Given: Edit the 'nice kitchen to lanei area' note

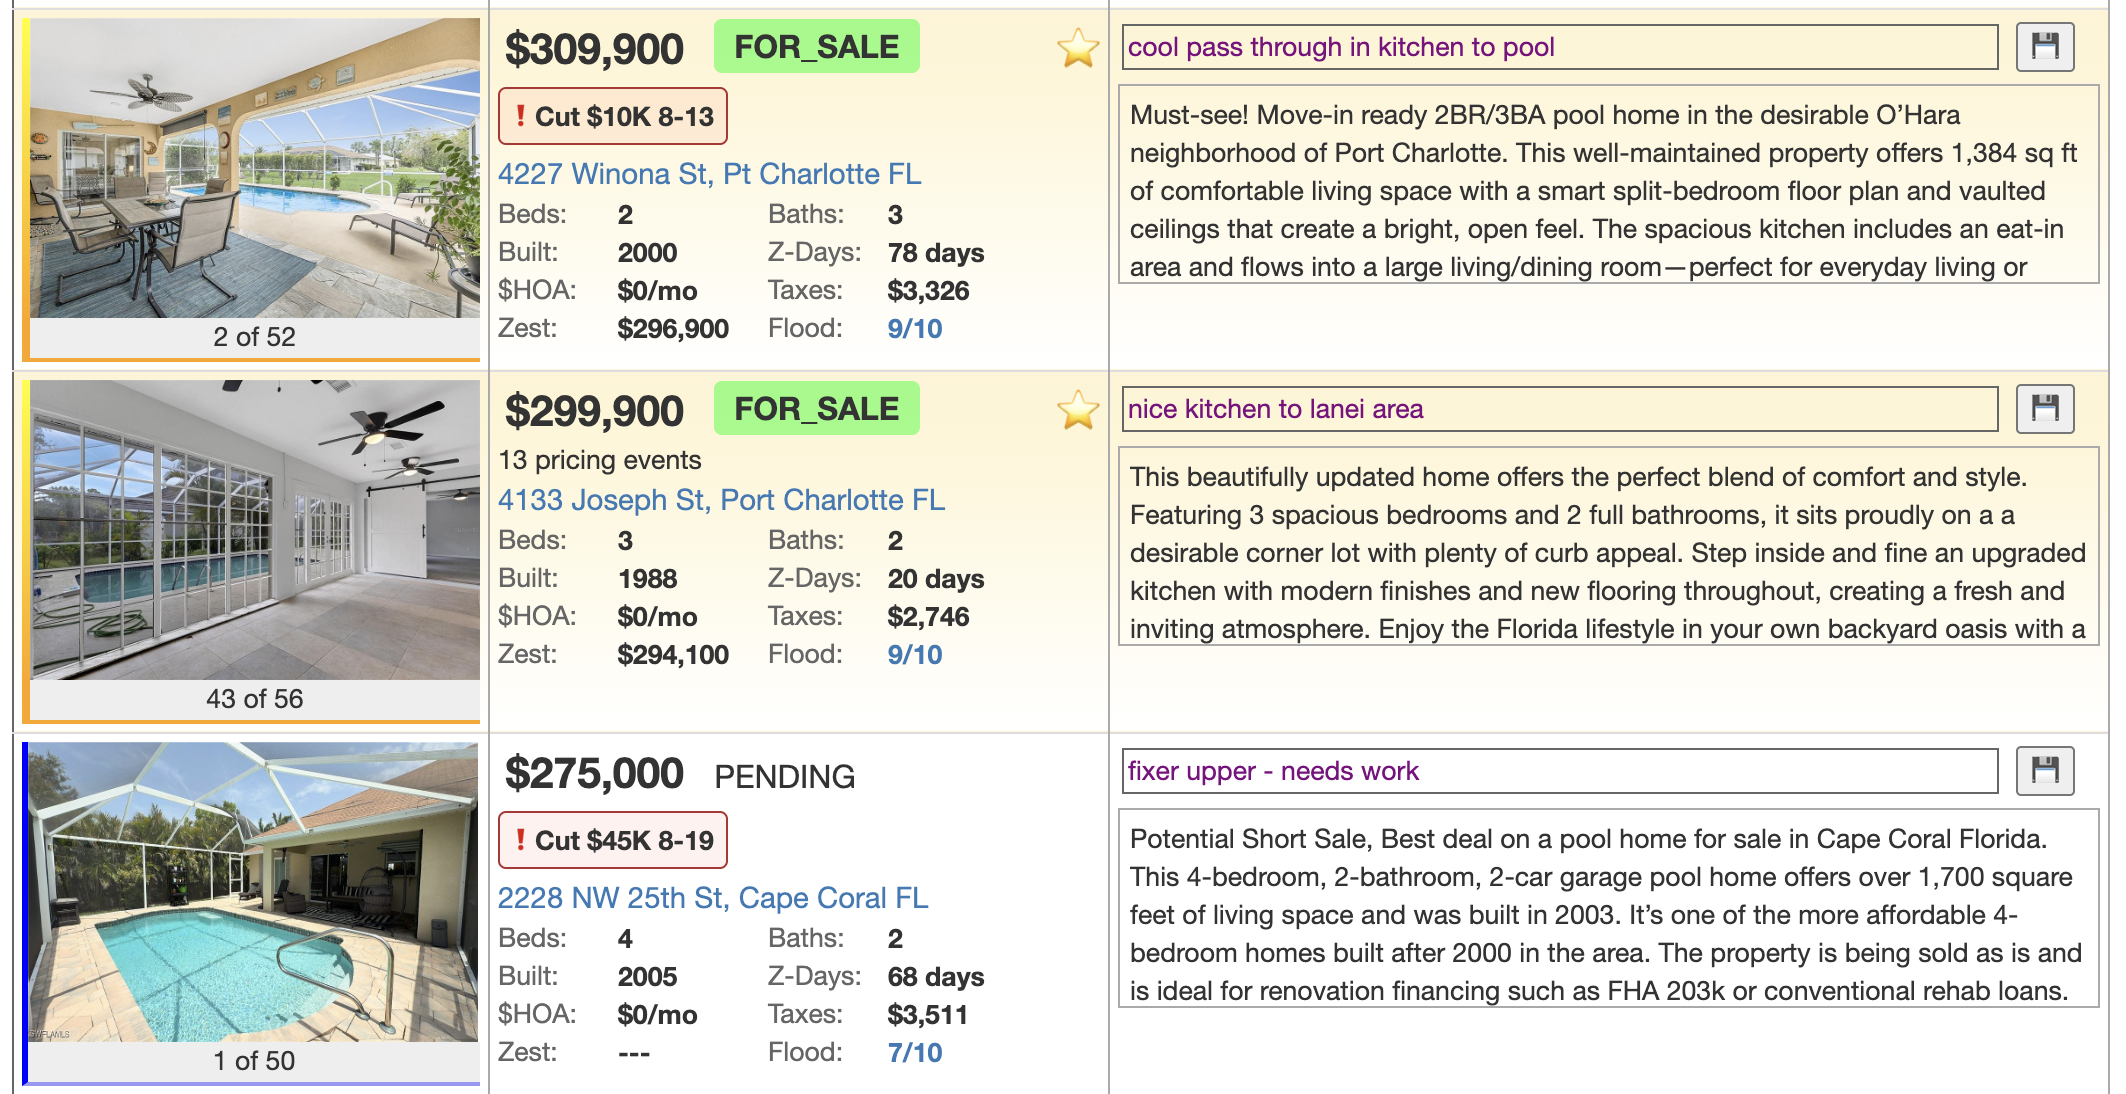Looking at the screenshot, I should [1558, 409].
